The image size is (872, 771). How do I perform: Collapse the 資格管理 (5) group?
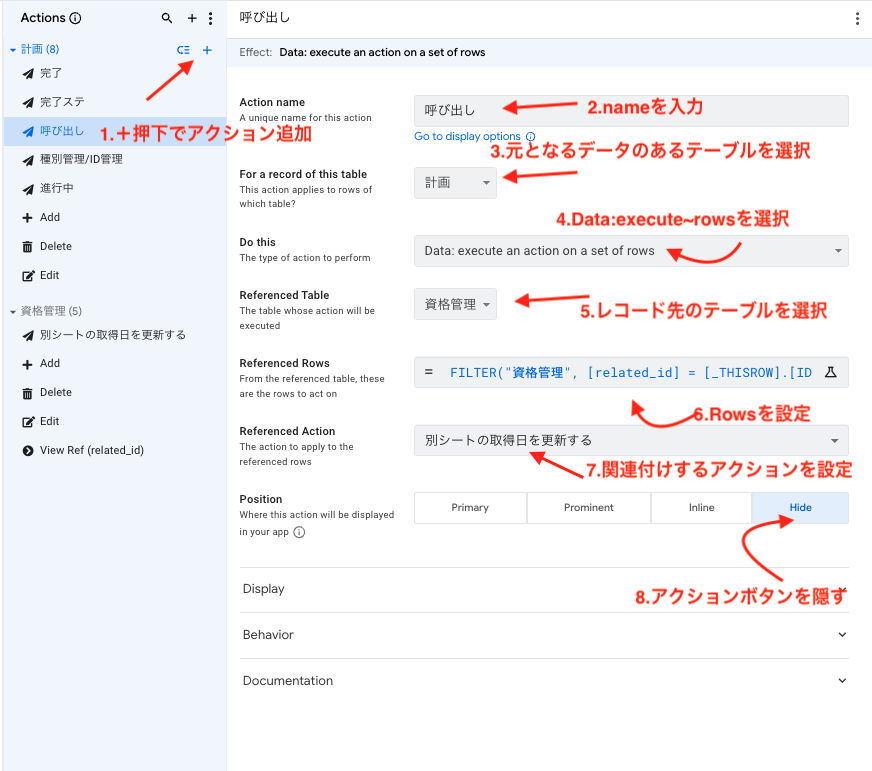(13, 311)
